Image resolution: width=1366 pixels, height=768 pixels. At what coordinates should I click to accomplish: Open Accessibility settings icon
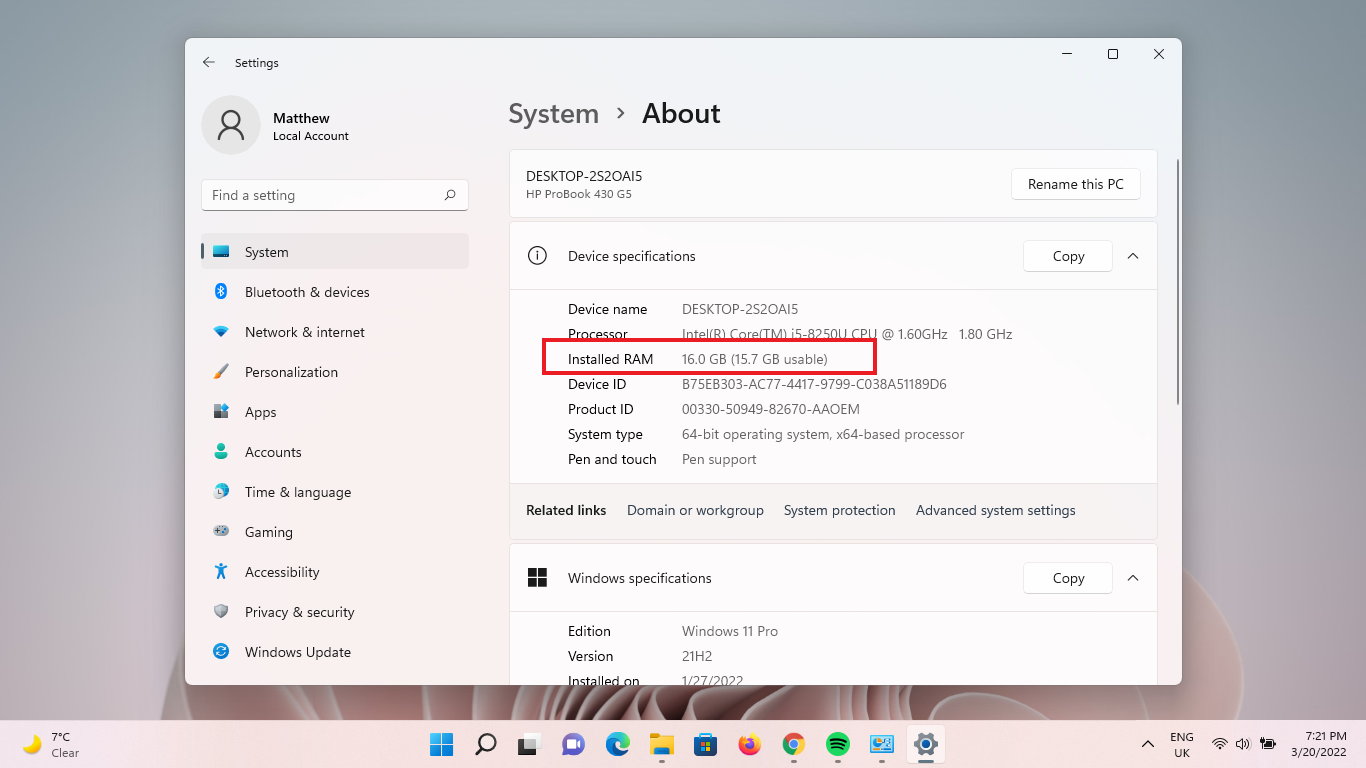(x=221, y=572)
